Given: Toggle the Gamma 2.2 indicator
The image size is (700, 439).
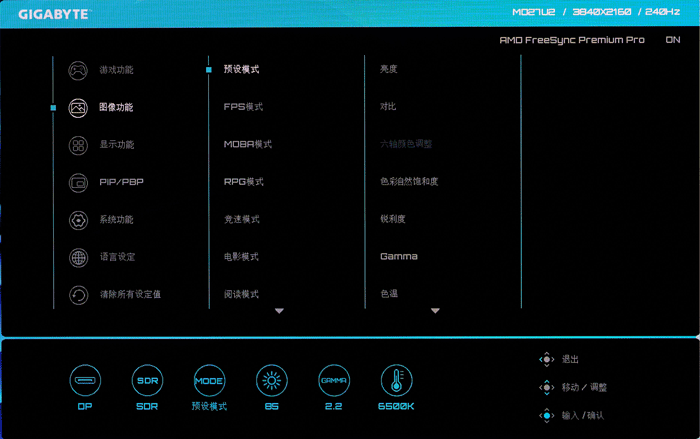Looking at the screenshot, I should click(333, 380).
